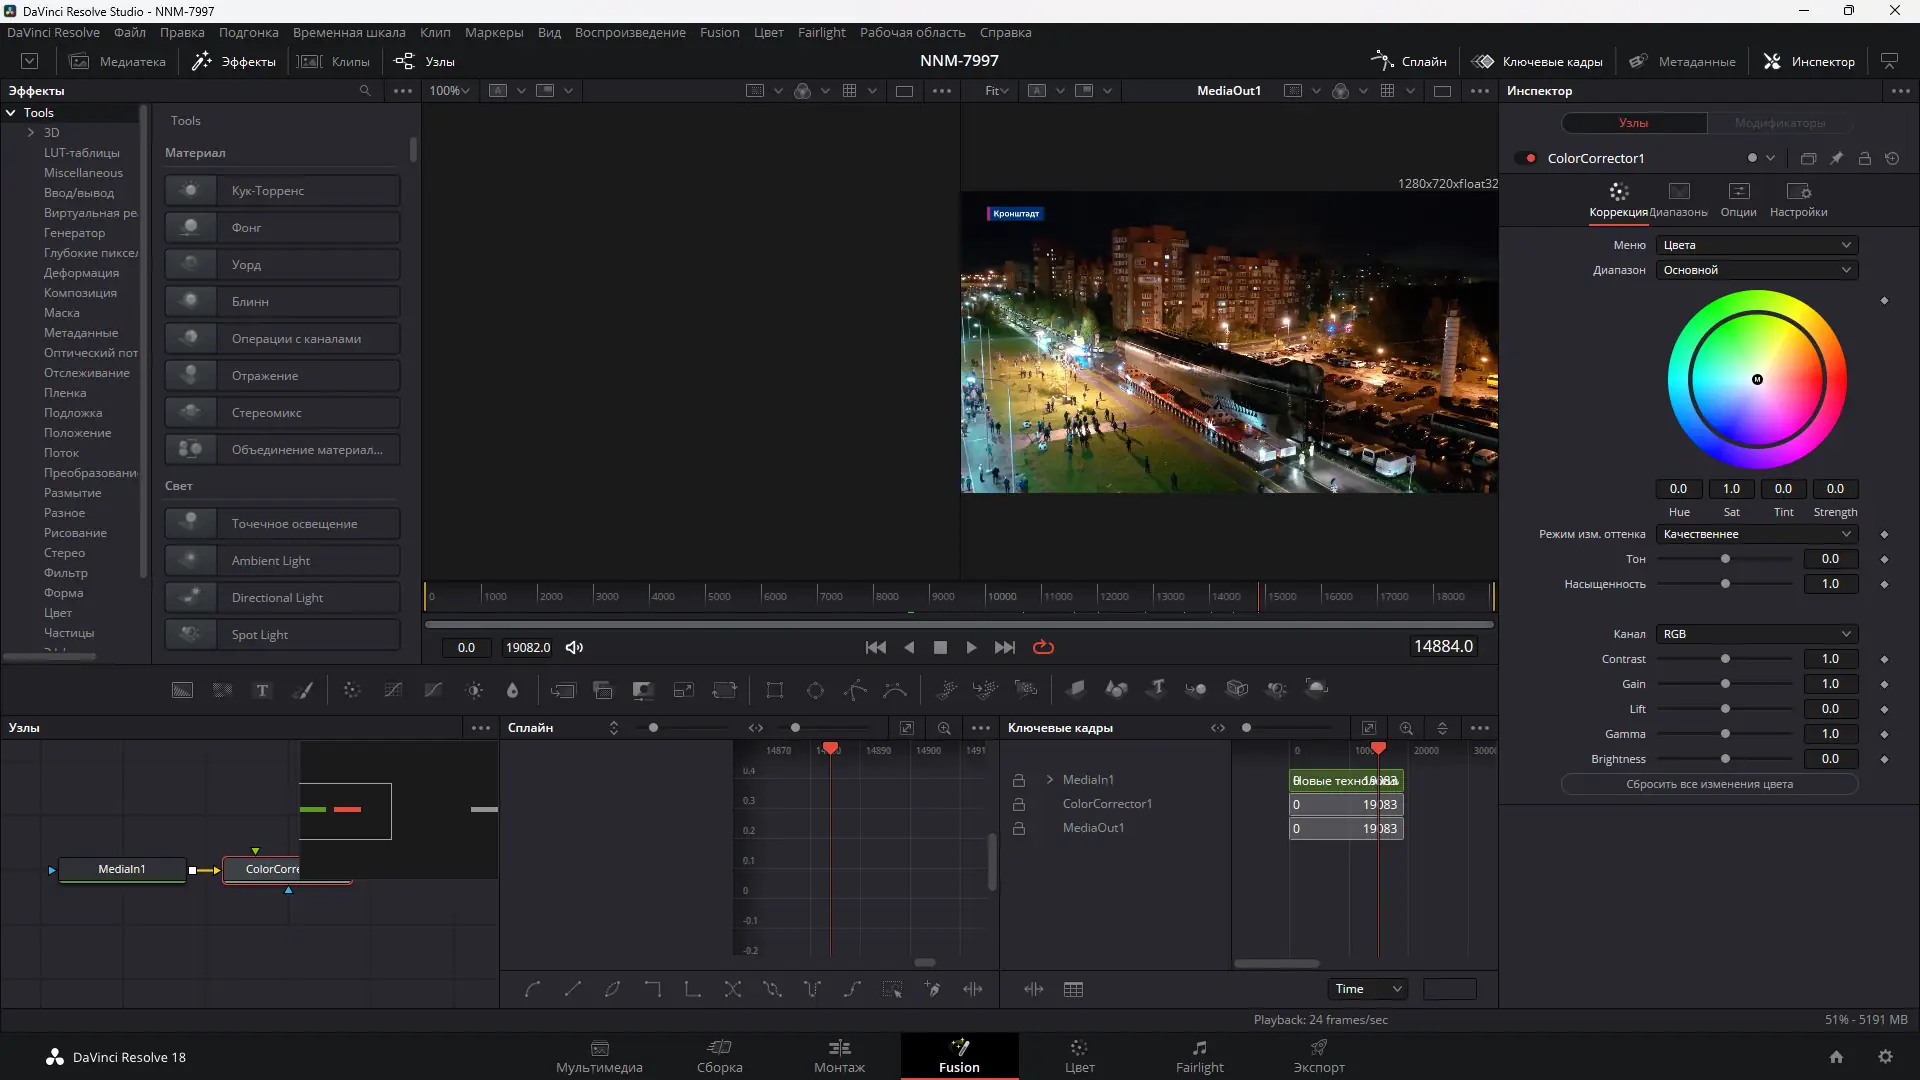This screenshot has width=1920, height=1080.
Task: Click reset all color changes button
Action: [x=1709, y=784]
